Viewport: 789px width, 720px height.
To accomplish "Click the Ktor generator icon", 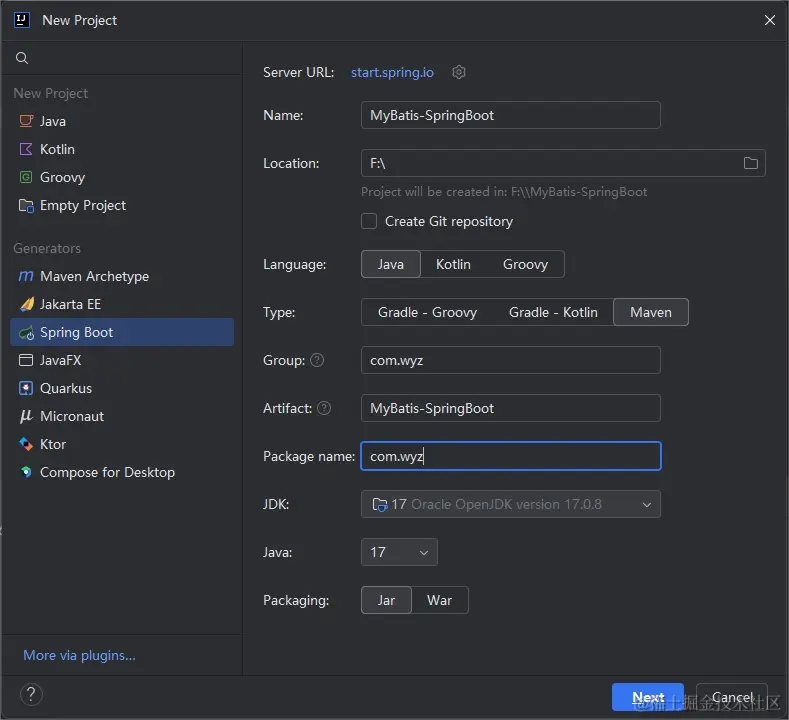I will [x=26, y=444].
